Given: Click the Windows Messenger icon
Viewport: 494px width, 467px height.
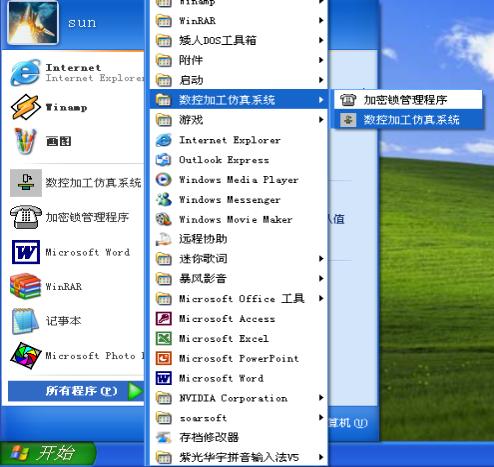Looking at the screenshot, I should (x=164, y=199).
